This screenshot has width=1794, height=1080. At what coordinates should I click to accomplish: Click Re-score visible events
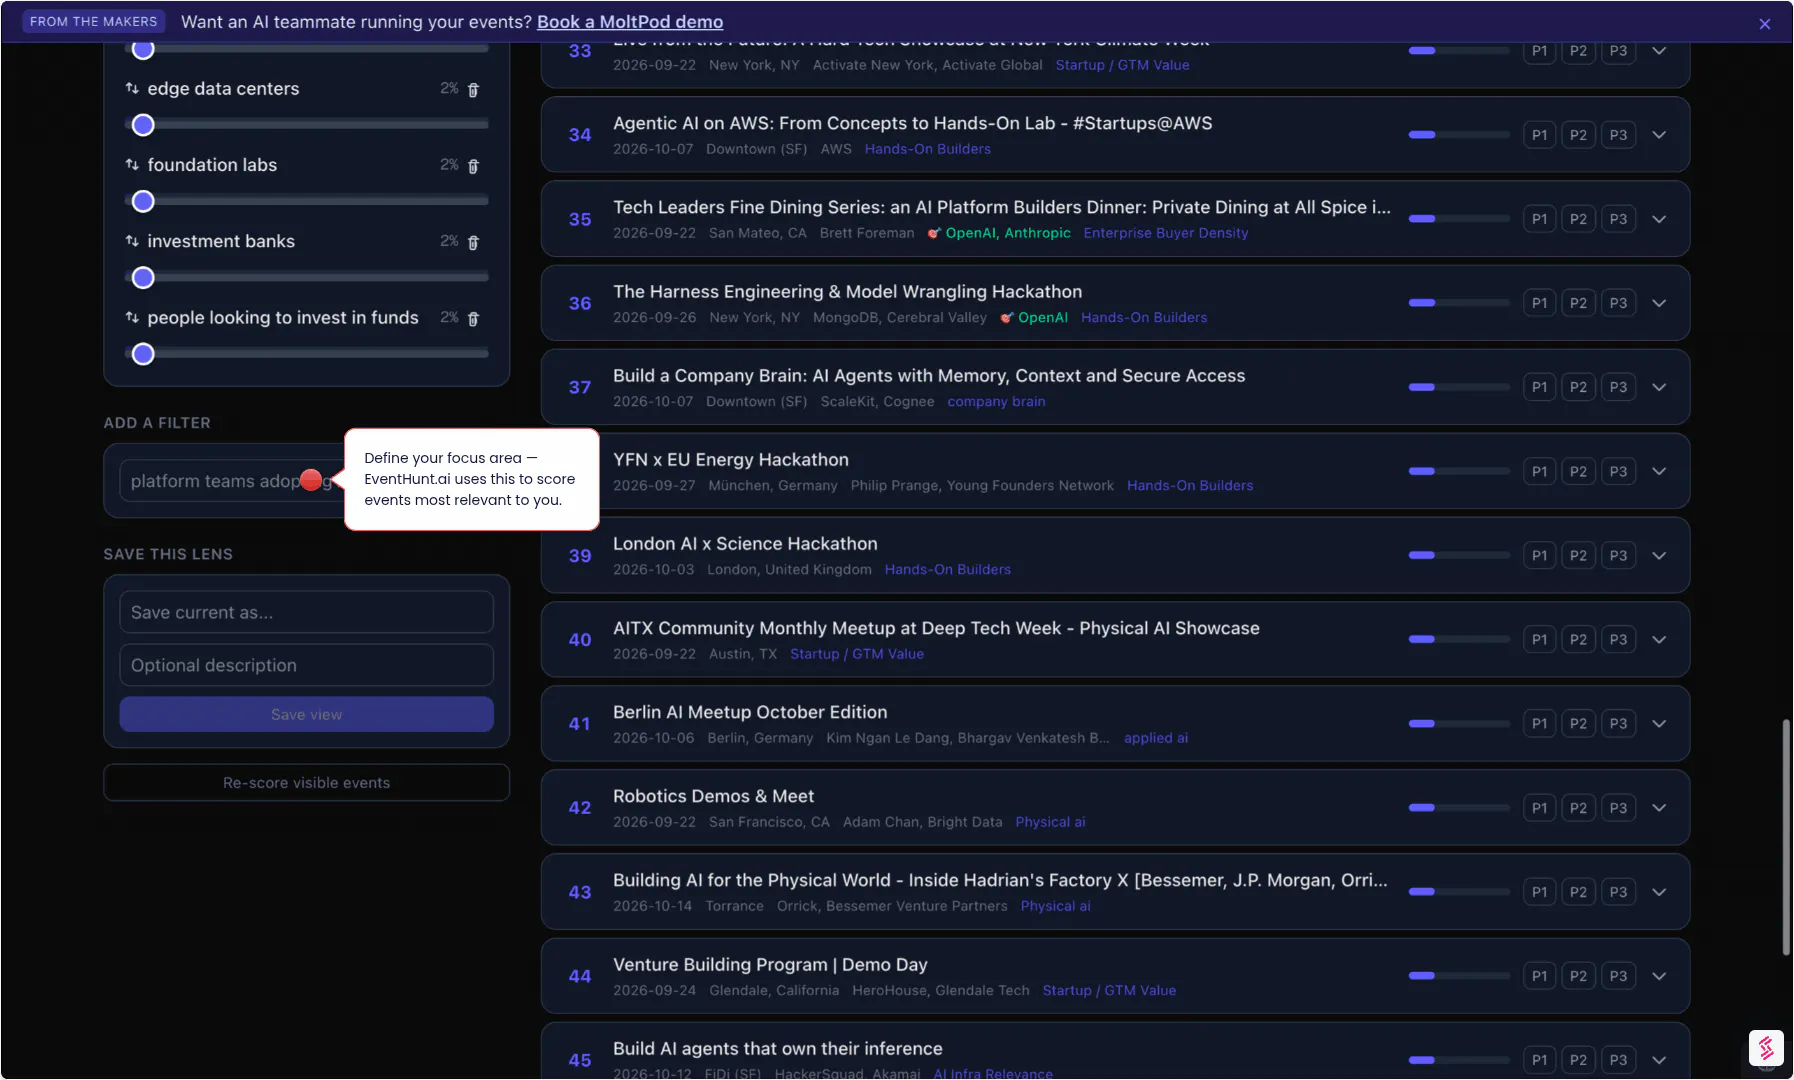pos(307,783)
